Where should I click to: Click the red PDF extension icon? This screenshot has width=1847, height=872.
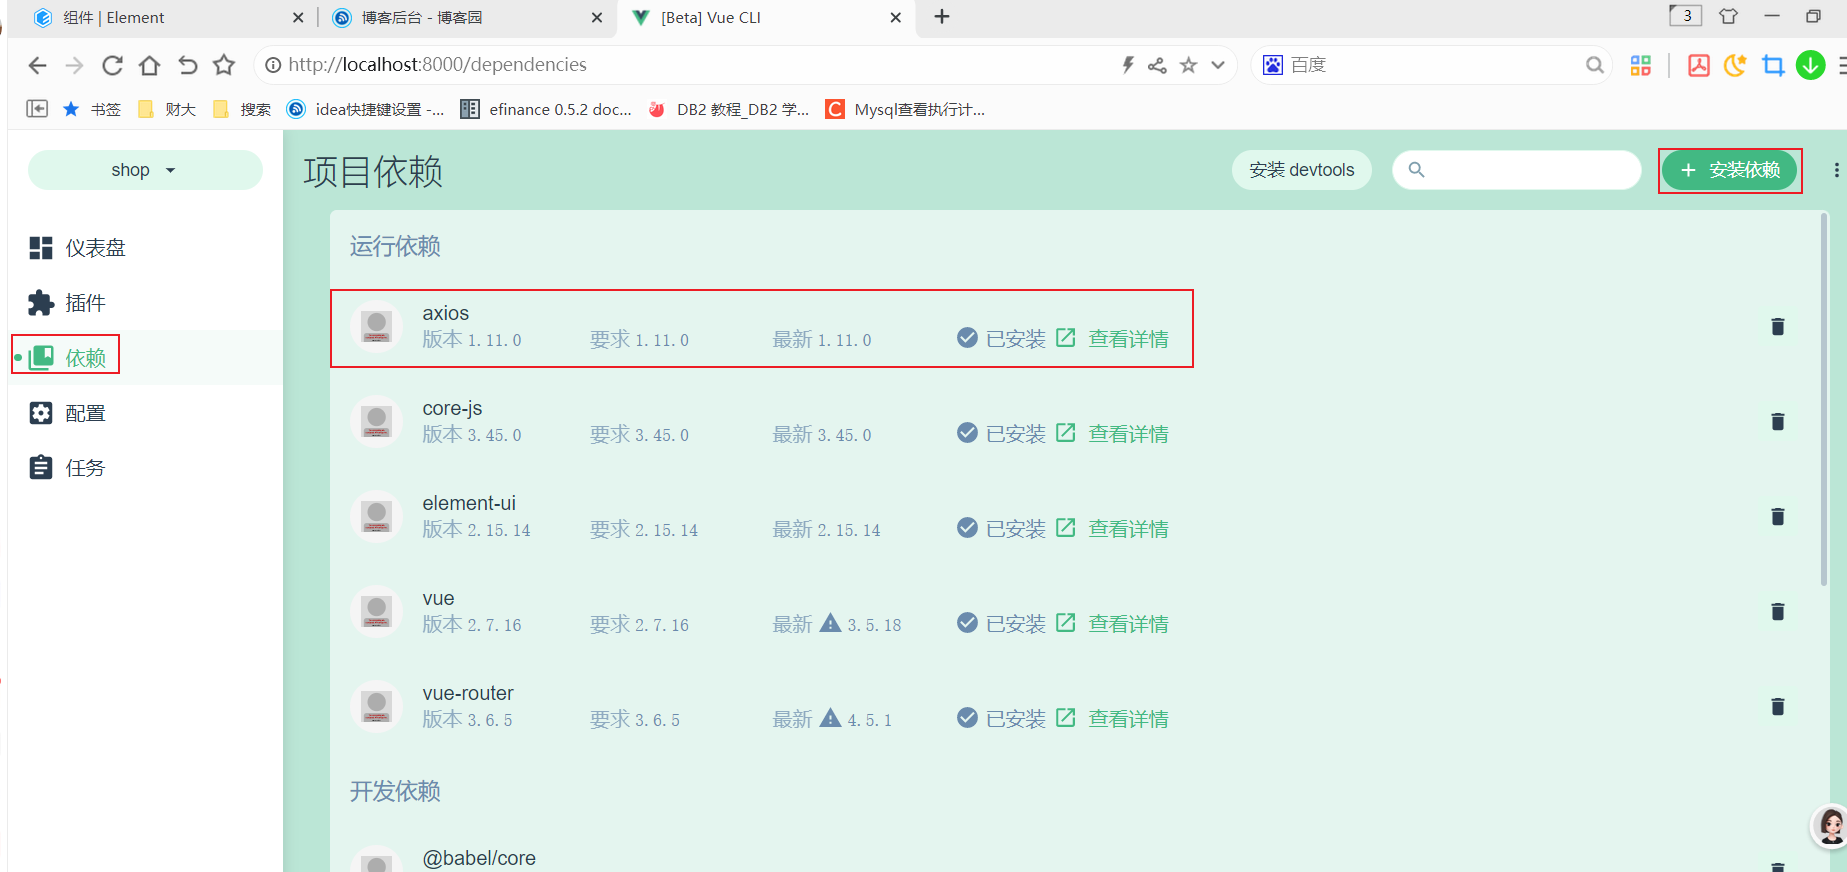(1698, 65)
